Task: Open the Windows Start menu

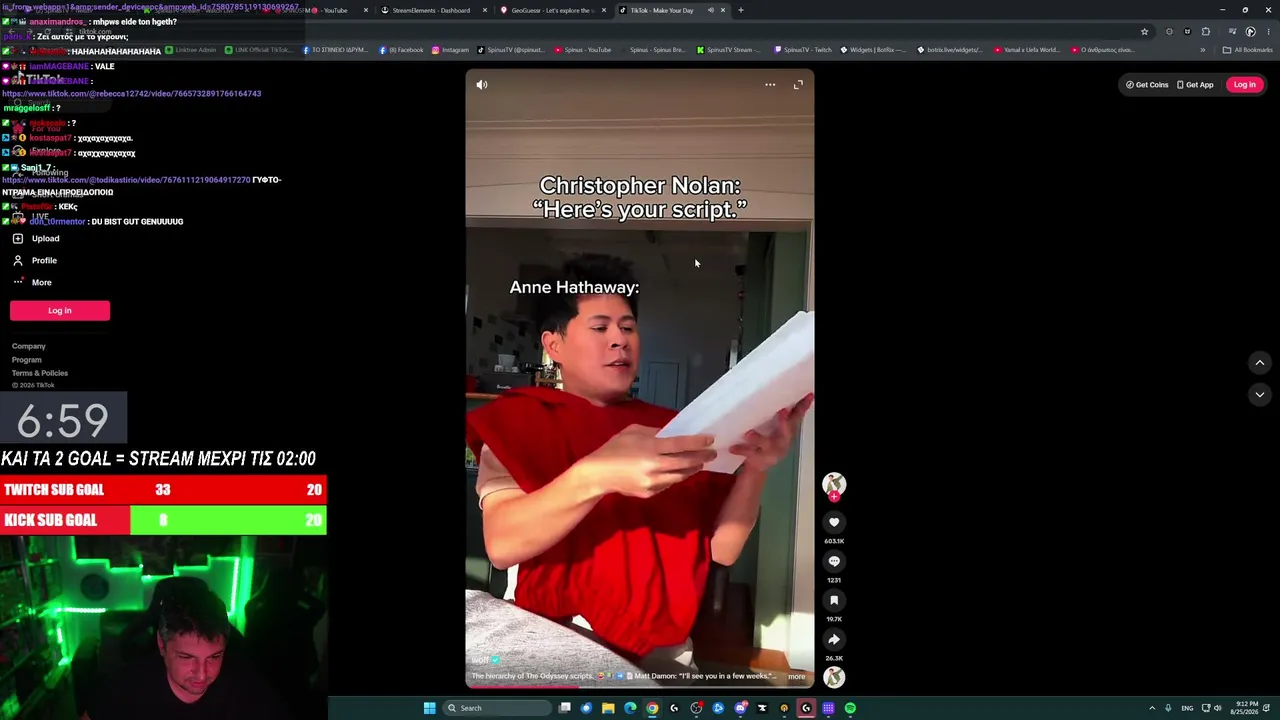Action: [x=430, y=708]
